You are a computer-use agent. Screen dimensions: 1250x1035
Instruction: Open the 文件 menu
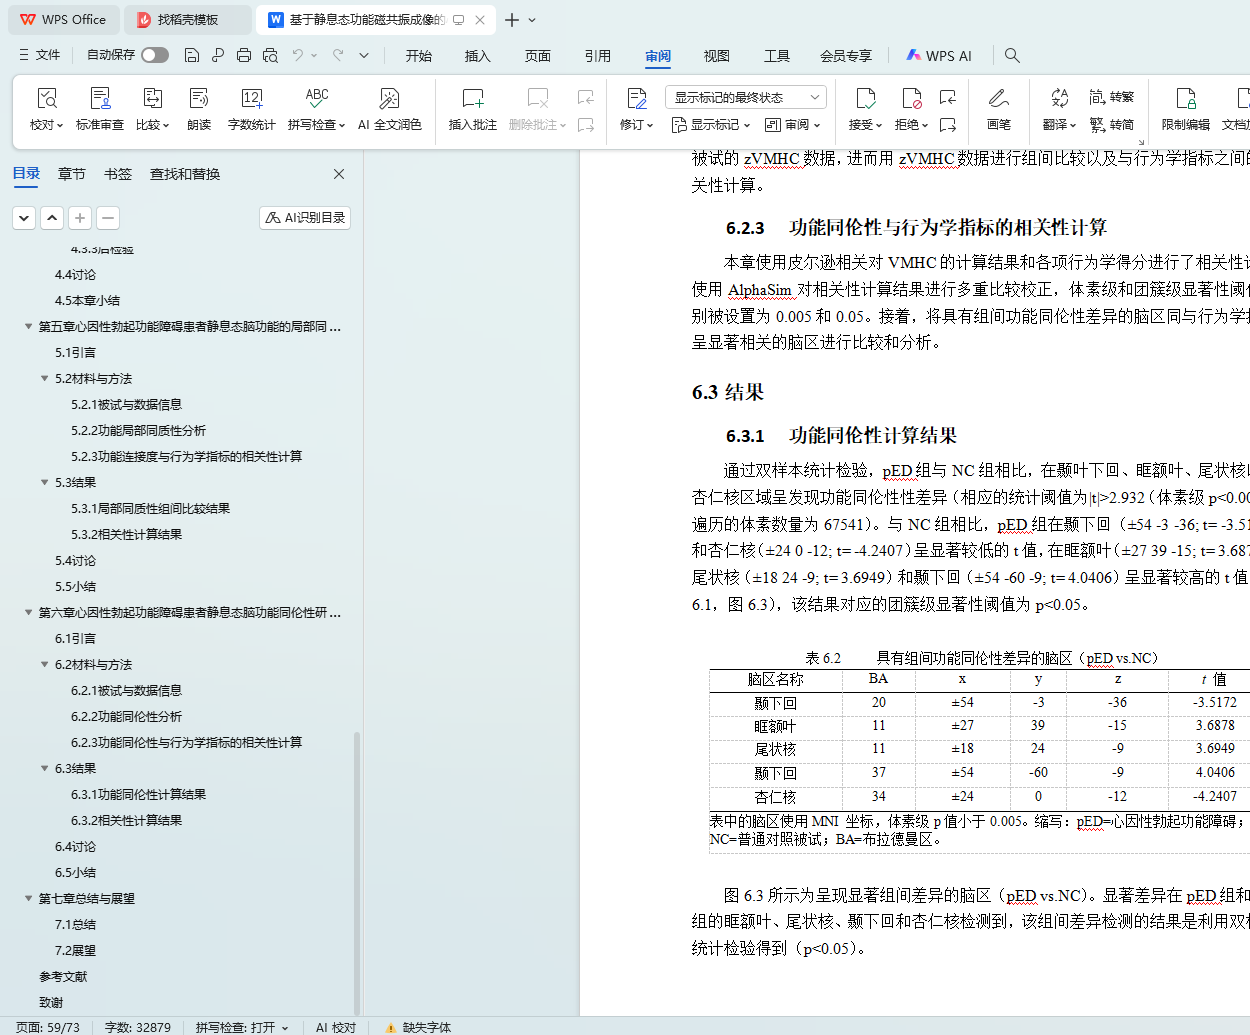[39, 55]
